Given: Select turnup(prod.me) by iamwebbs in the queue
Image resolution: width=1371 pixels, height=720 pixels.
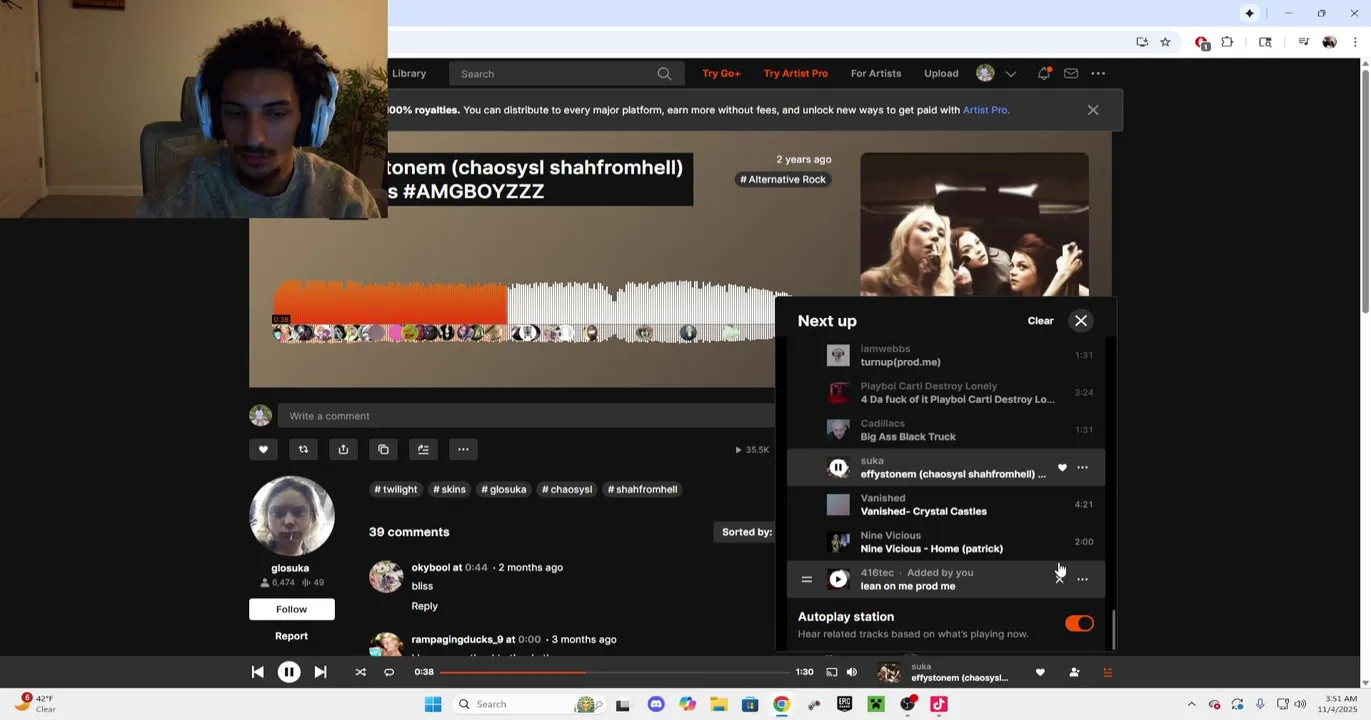Looking at the screenshot, I should 945,356.
